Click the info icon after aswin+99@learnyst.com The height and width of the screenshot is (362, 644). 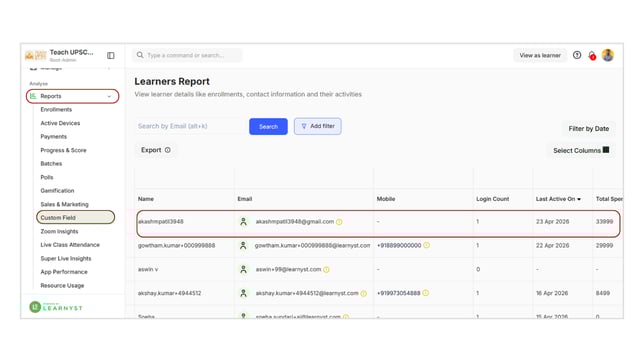point(326,270)
